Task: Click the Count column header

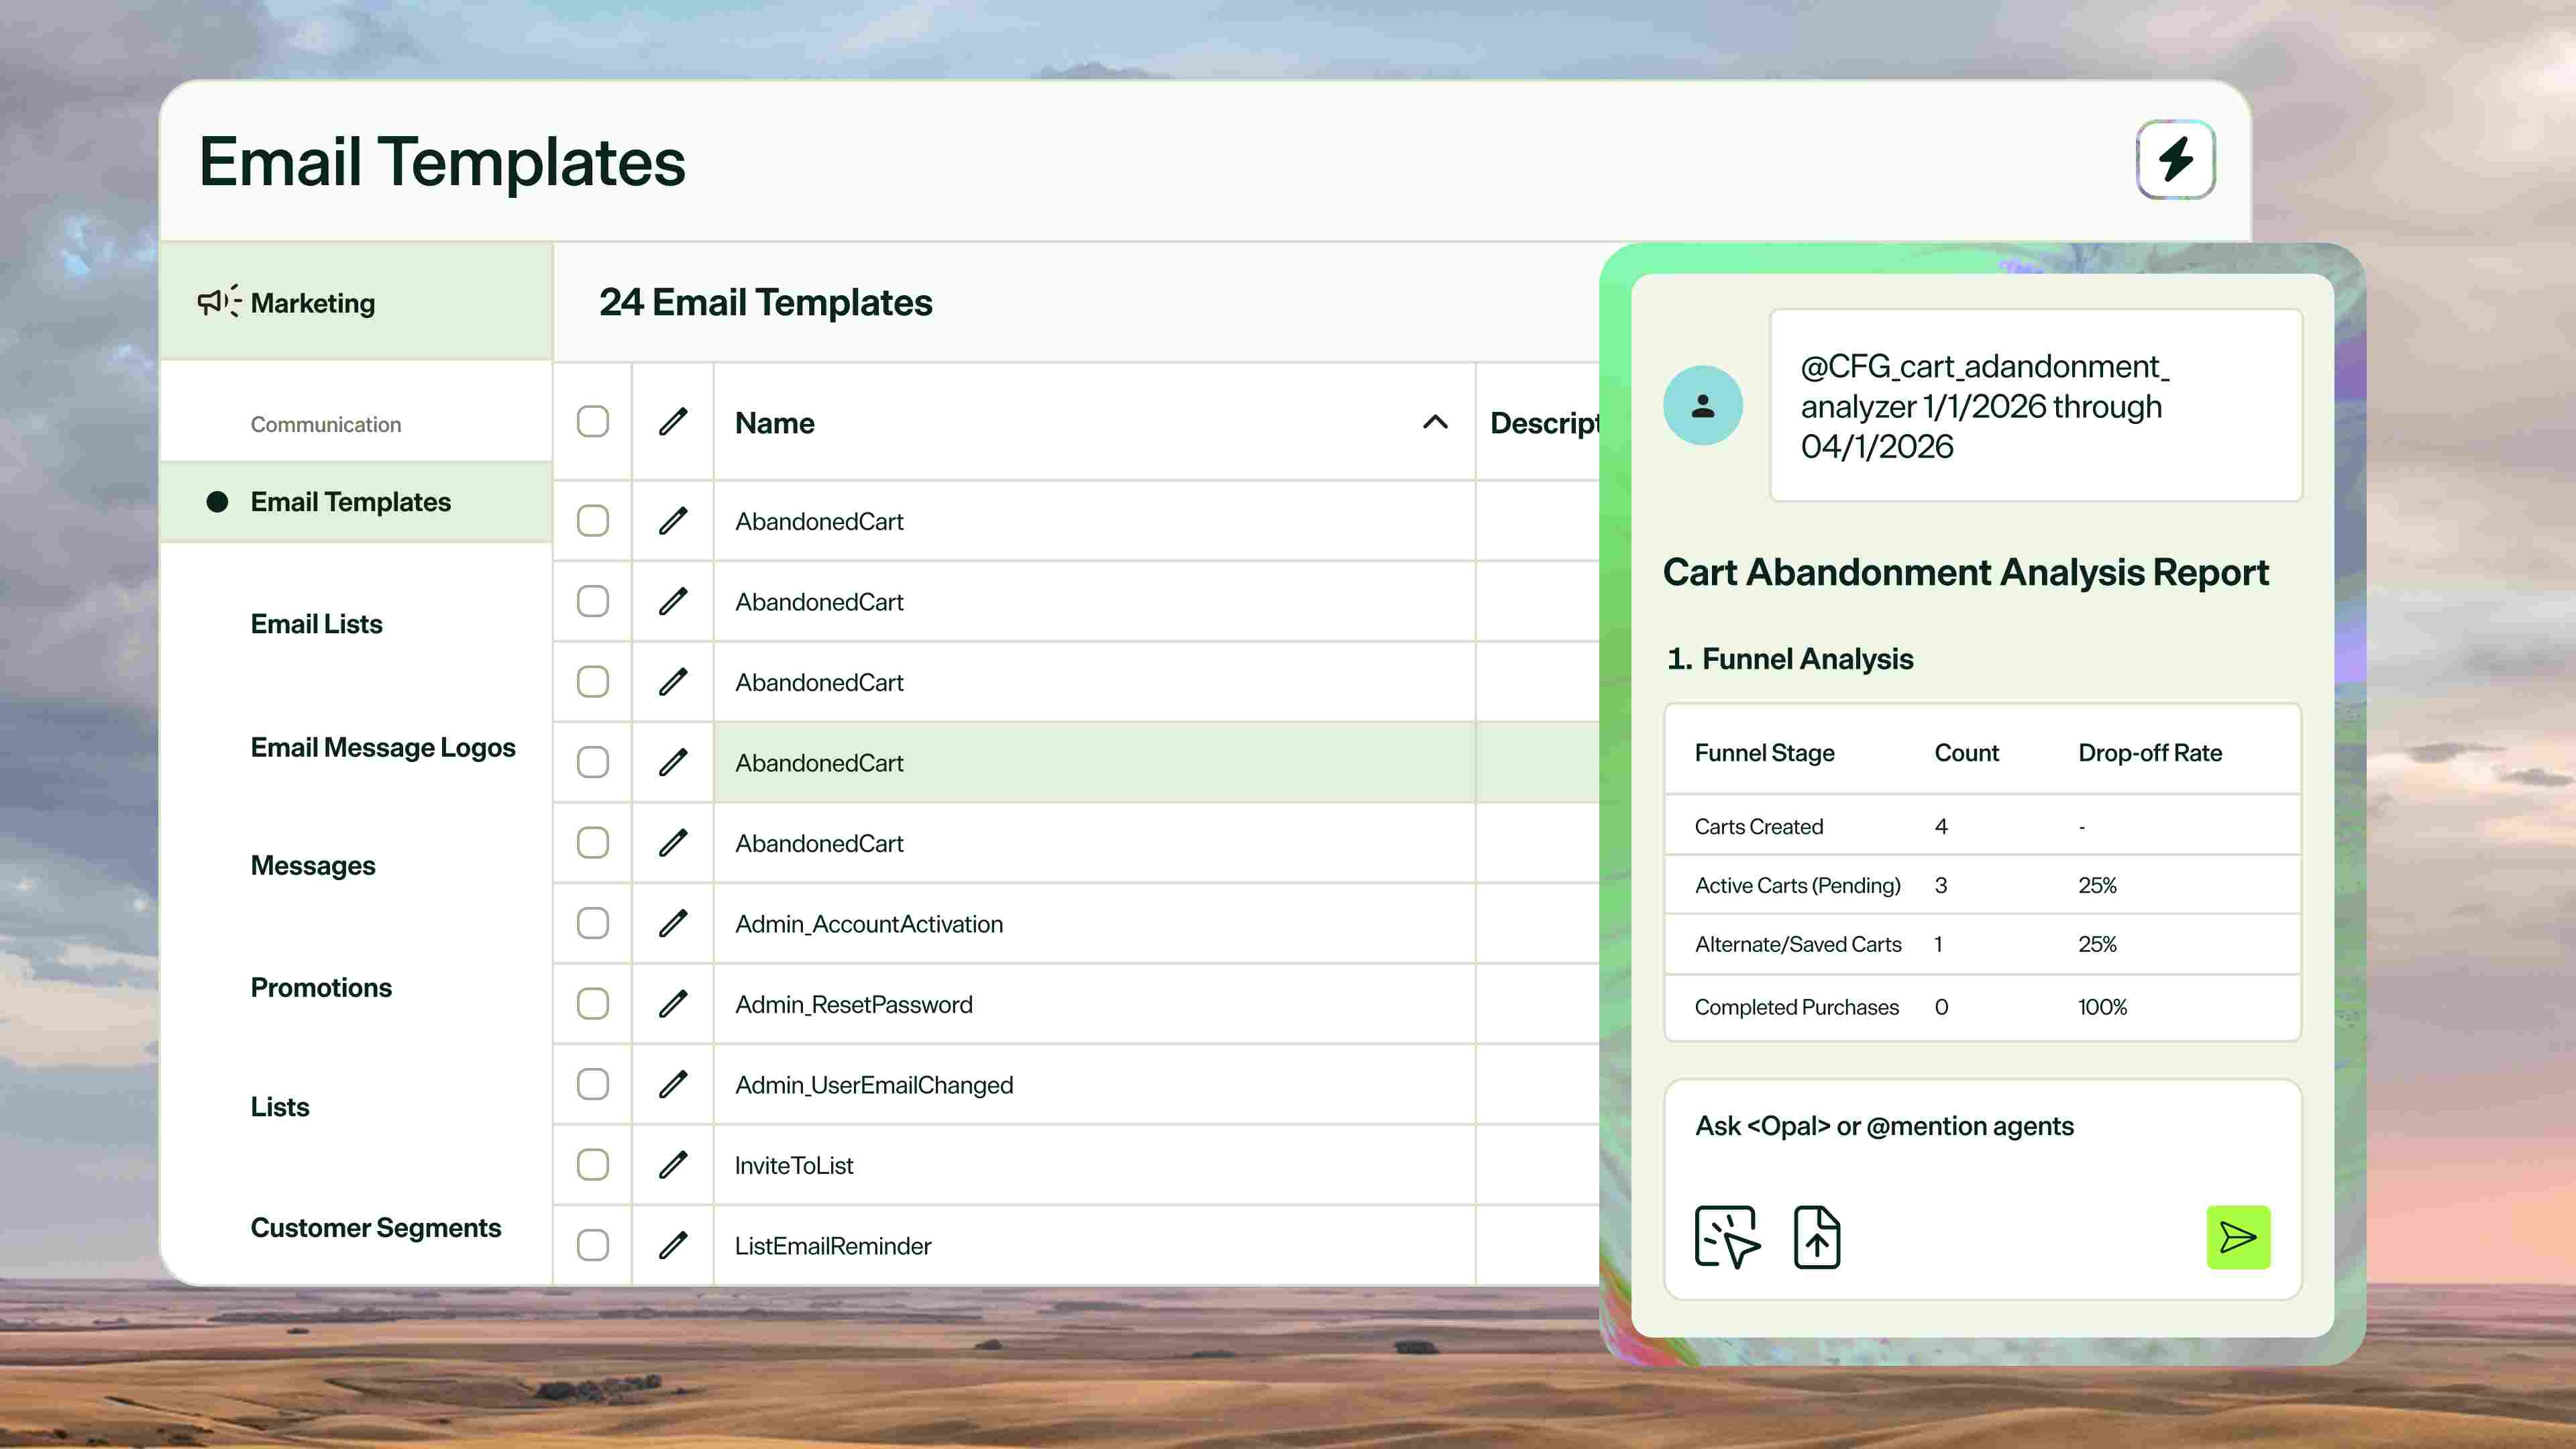Action: [x=1966, y=753]
